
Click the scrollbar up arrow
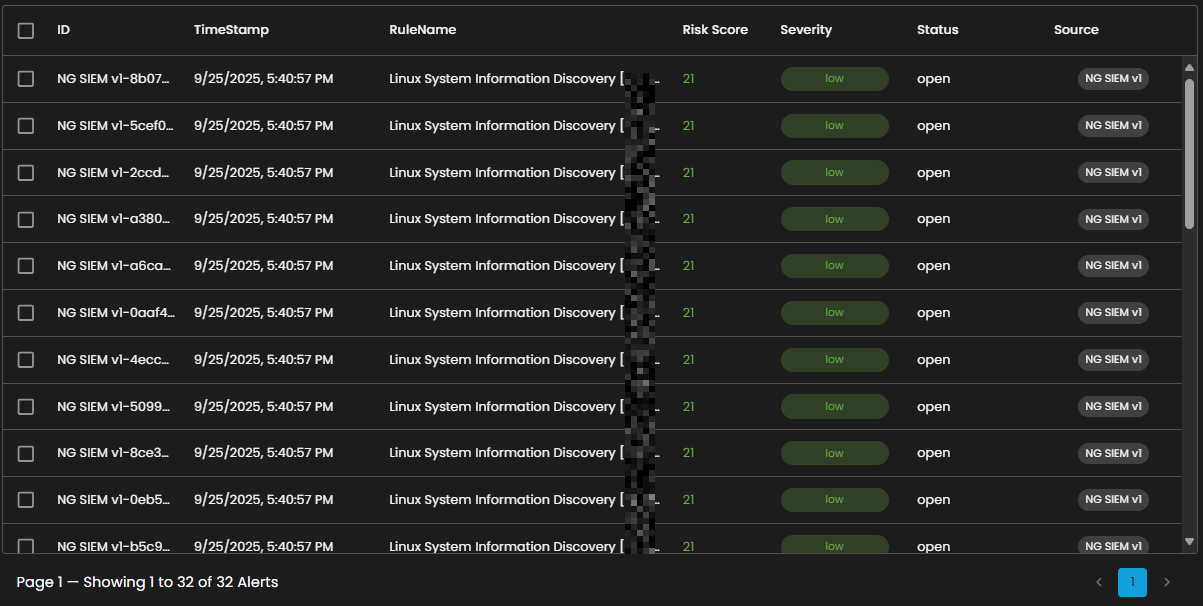tap(1189, 68)
